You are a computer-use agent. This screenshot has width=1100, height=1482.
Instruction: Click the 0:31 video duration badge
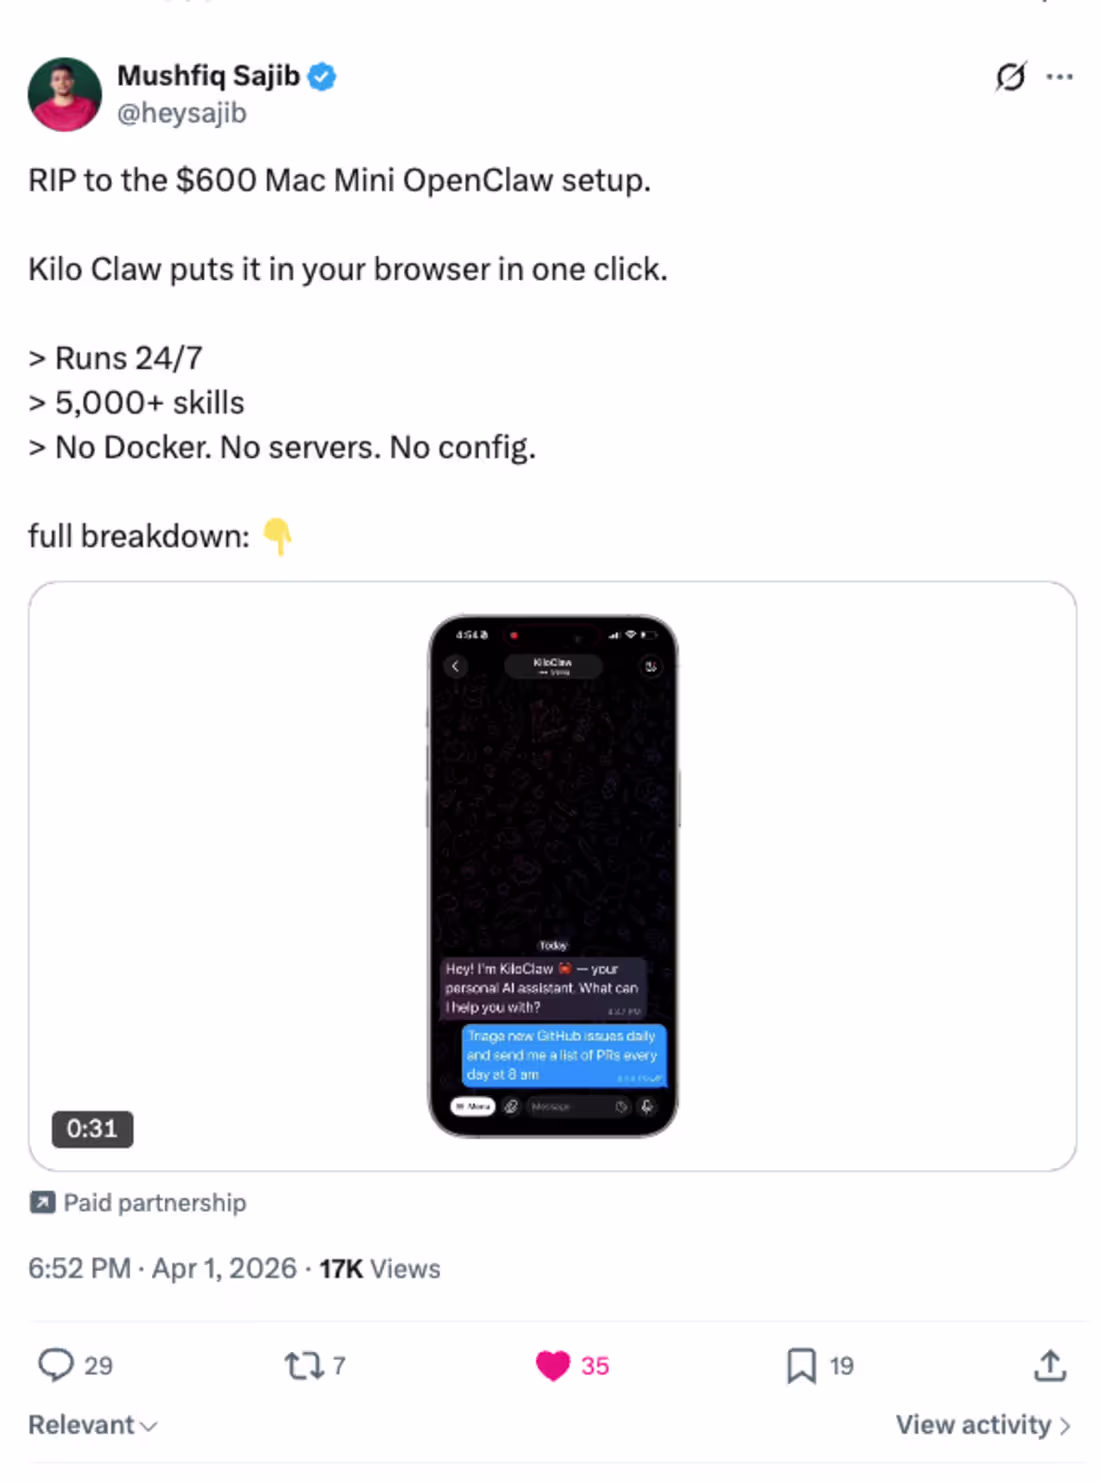[92, 1129]
